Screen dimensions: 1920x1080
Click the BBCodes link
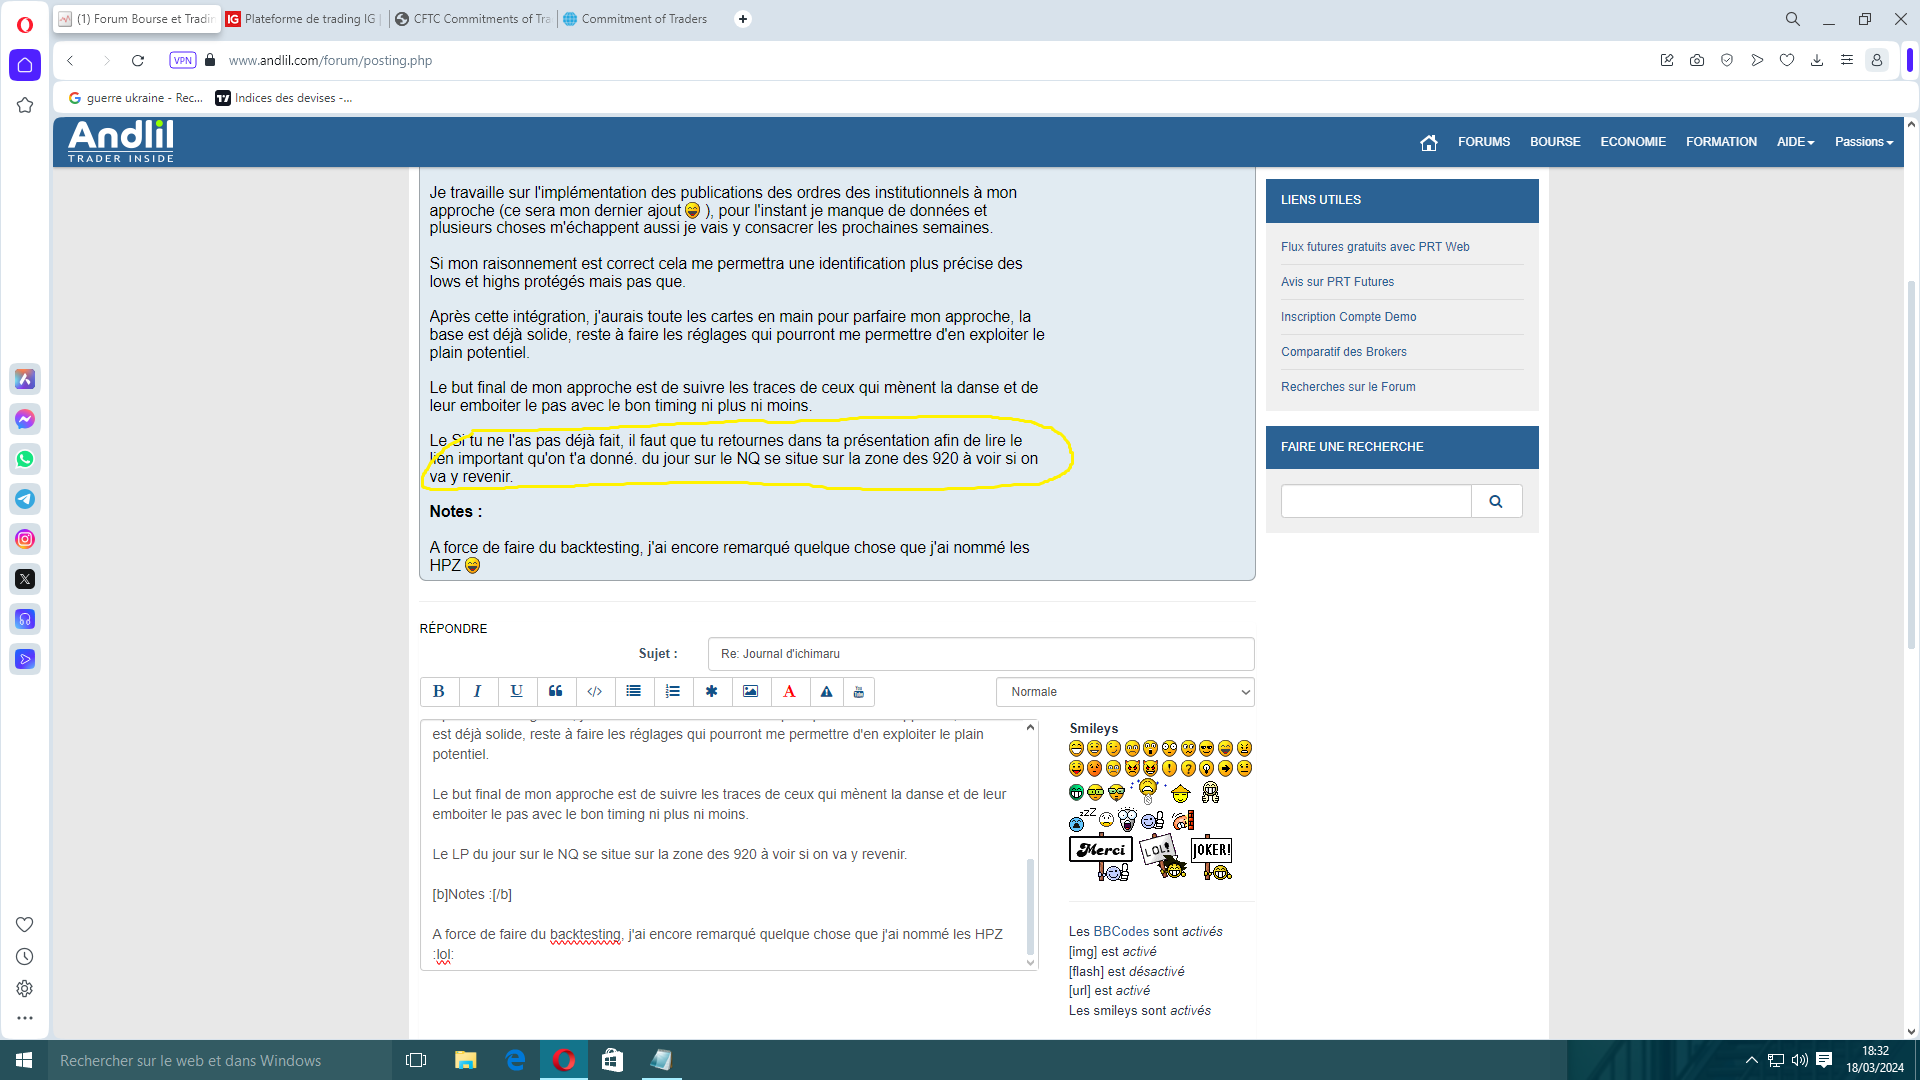tap(1121, 931)
